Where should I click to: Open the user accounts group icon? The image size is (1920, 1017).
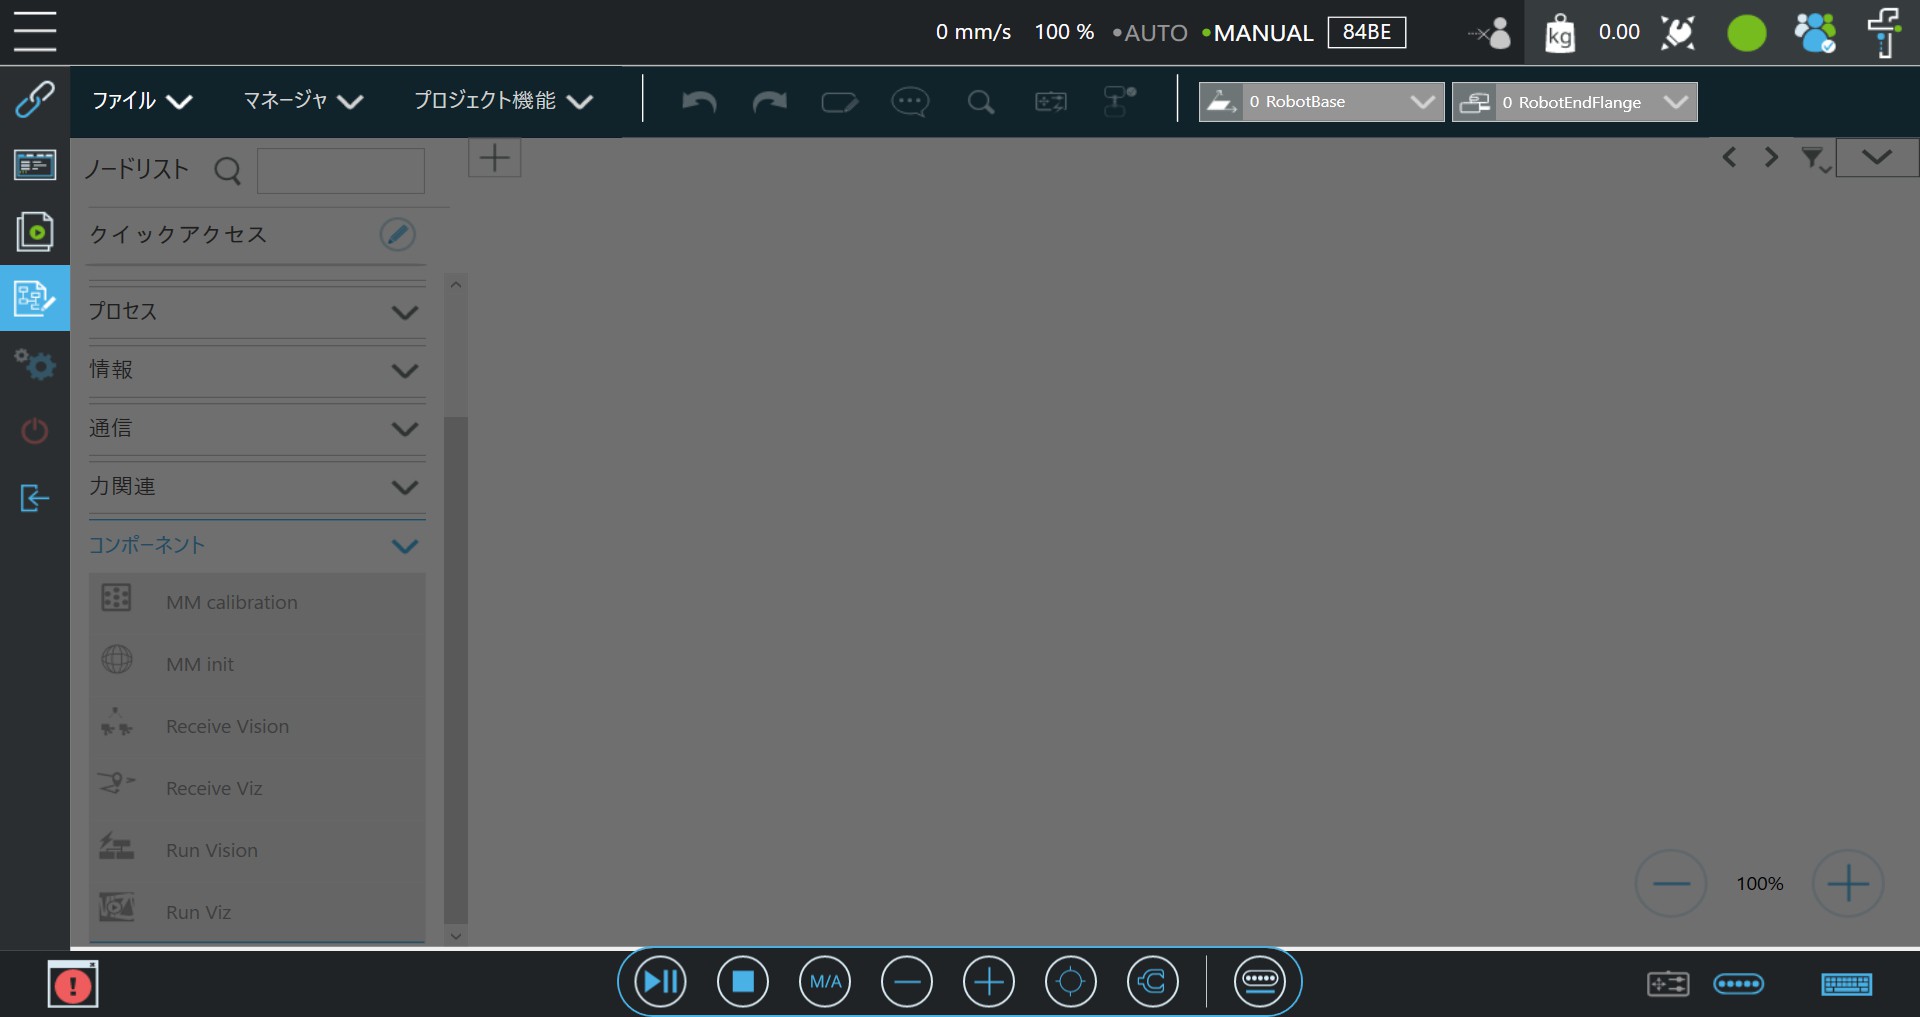pyautogui.click(x=1815, y=33)
